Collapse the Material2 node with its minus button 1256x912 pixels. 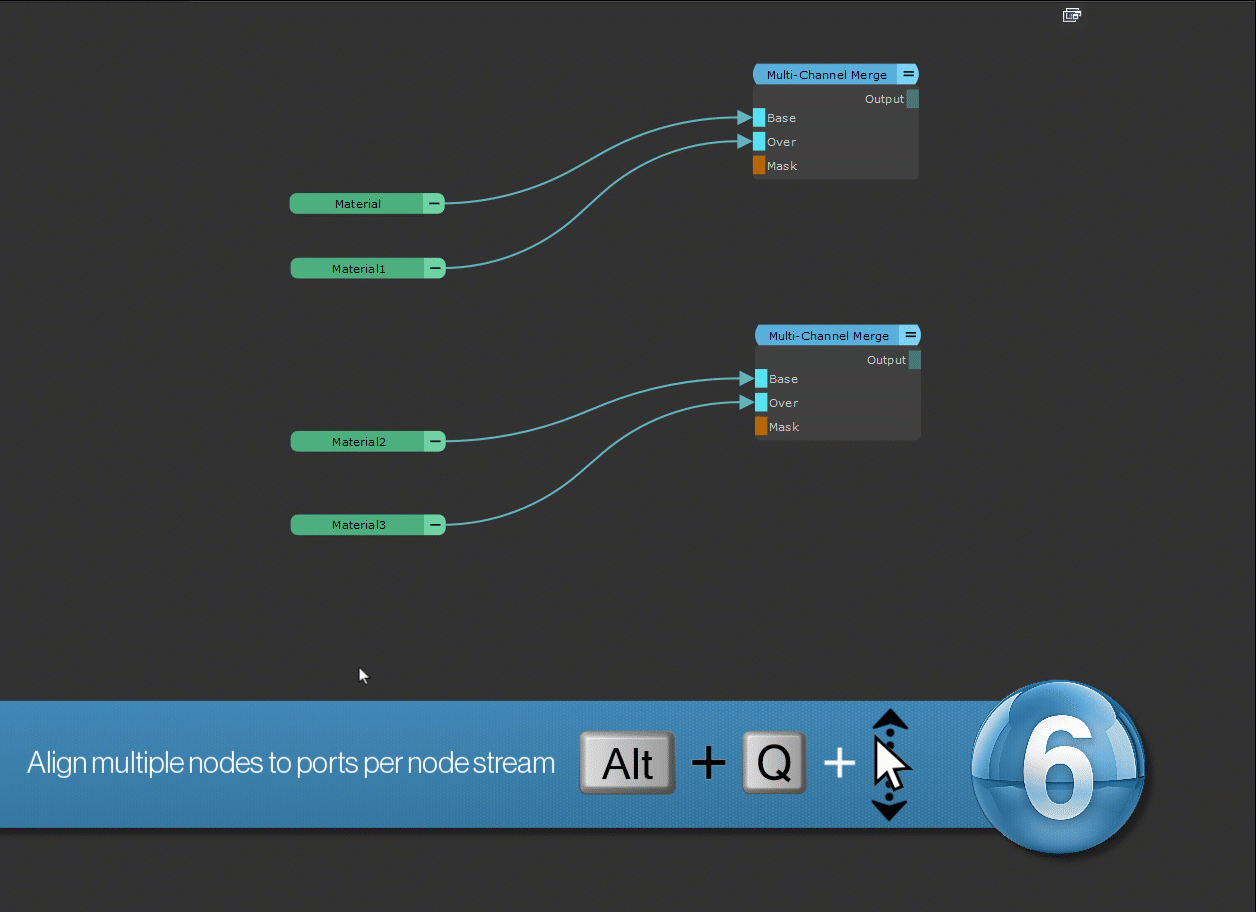click(x=434, y=442)
